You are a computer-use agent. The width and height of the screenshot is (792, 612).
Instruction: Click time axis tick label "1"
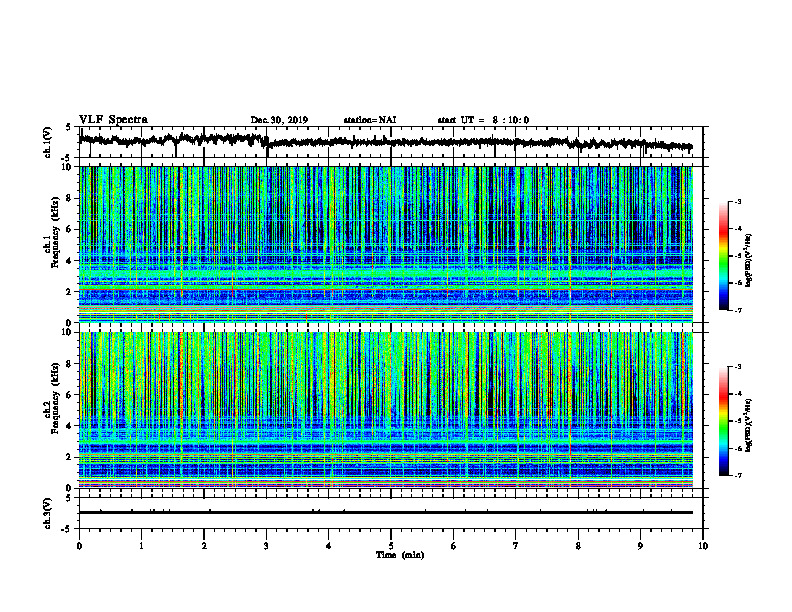point(141,546)
